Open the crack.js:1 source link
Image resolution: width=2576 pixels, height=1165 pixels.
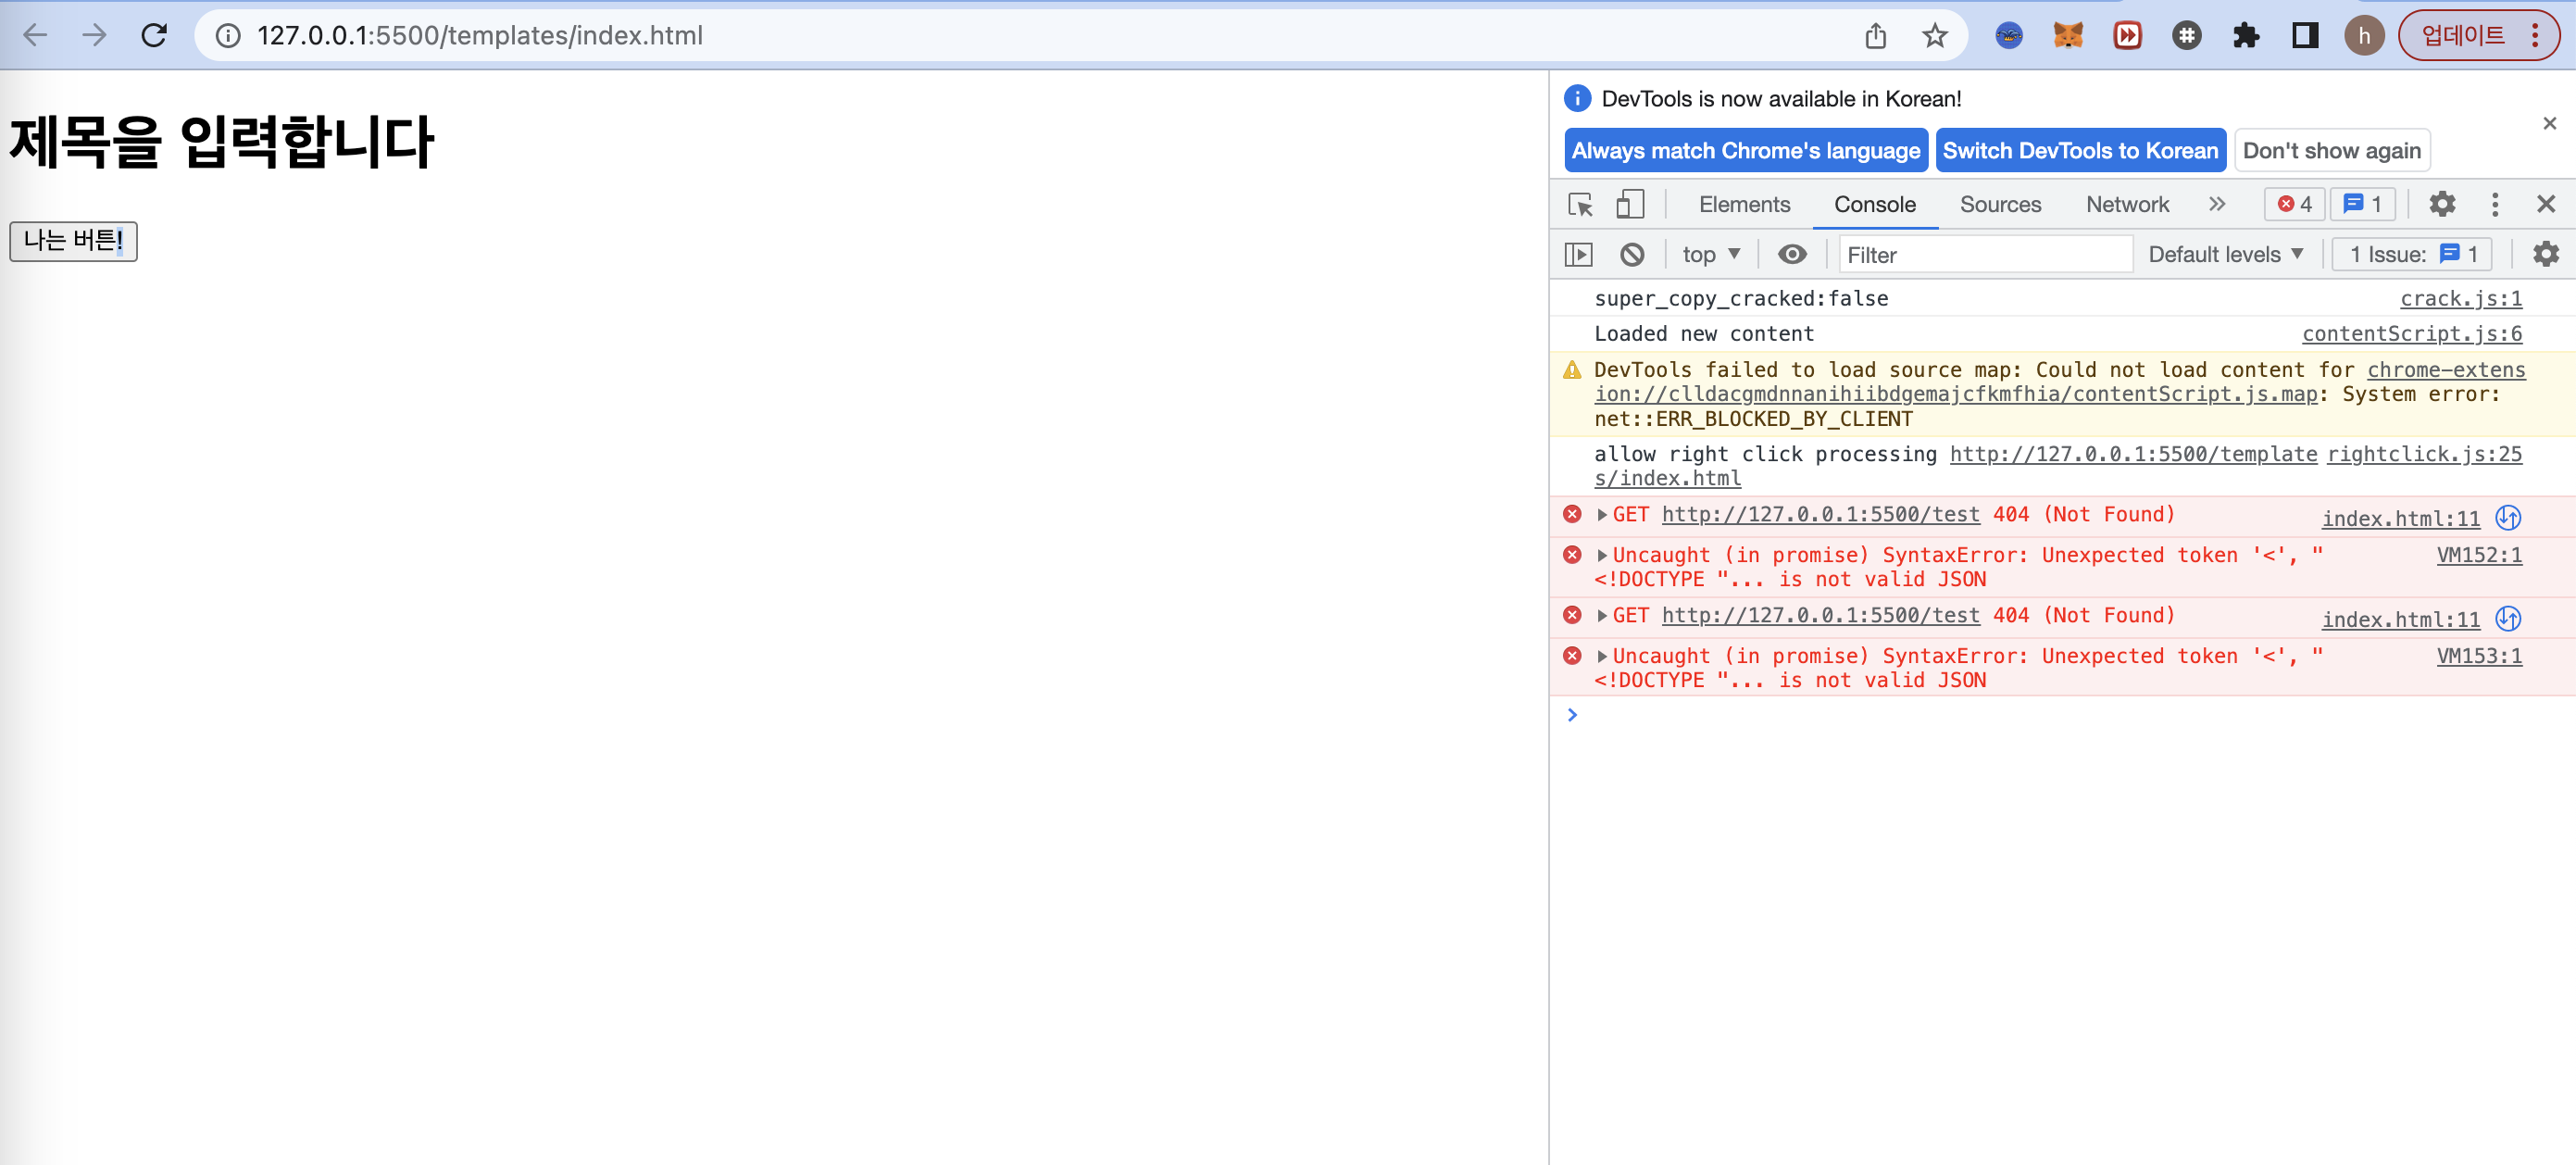coord(2460,299)
